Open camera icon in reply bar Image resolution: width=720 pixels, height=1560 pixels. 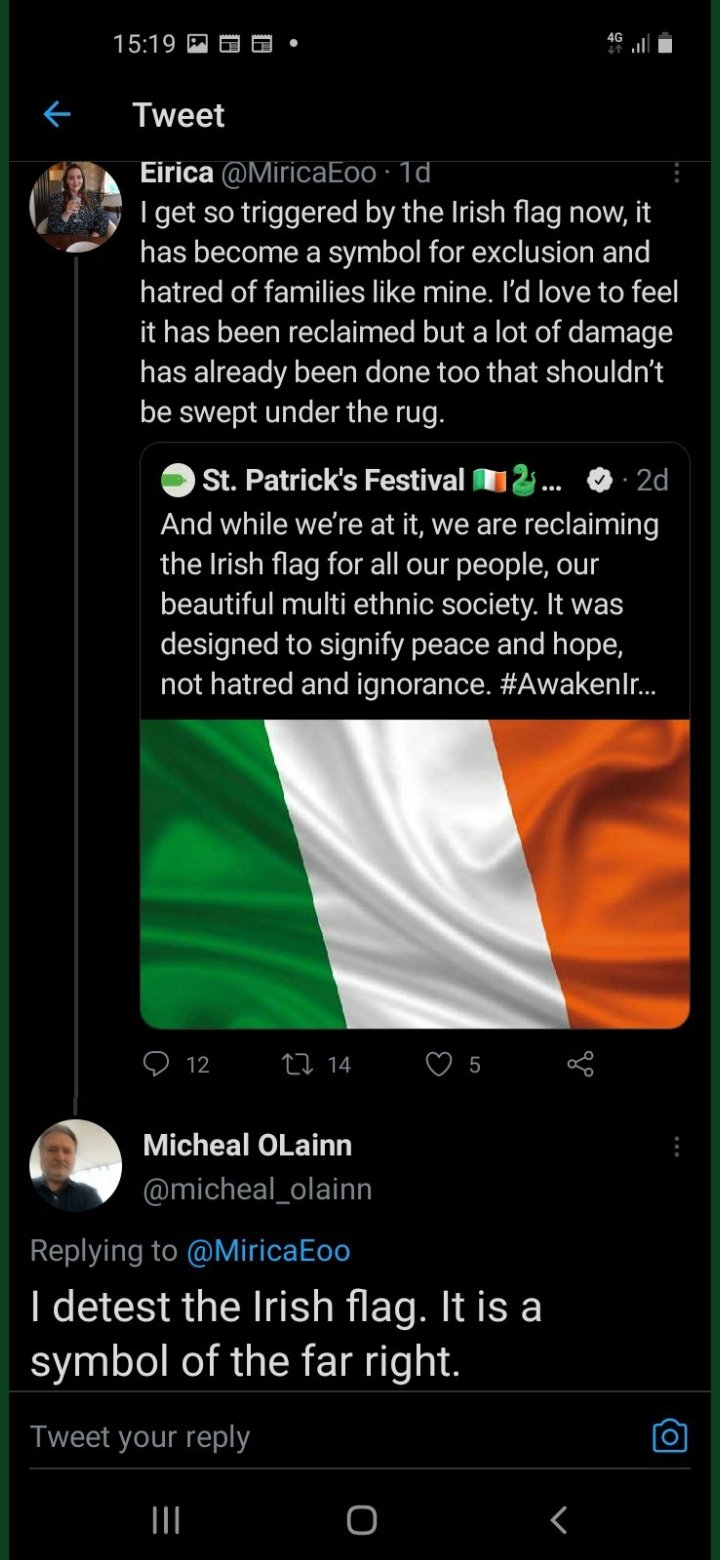(x=670, y=1436)
